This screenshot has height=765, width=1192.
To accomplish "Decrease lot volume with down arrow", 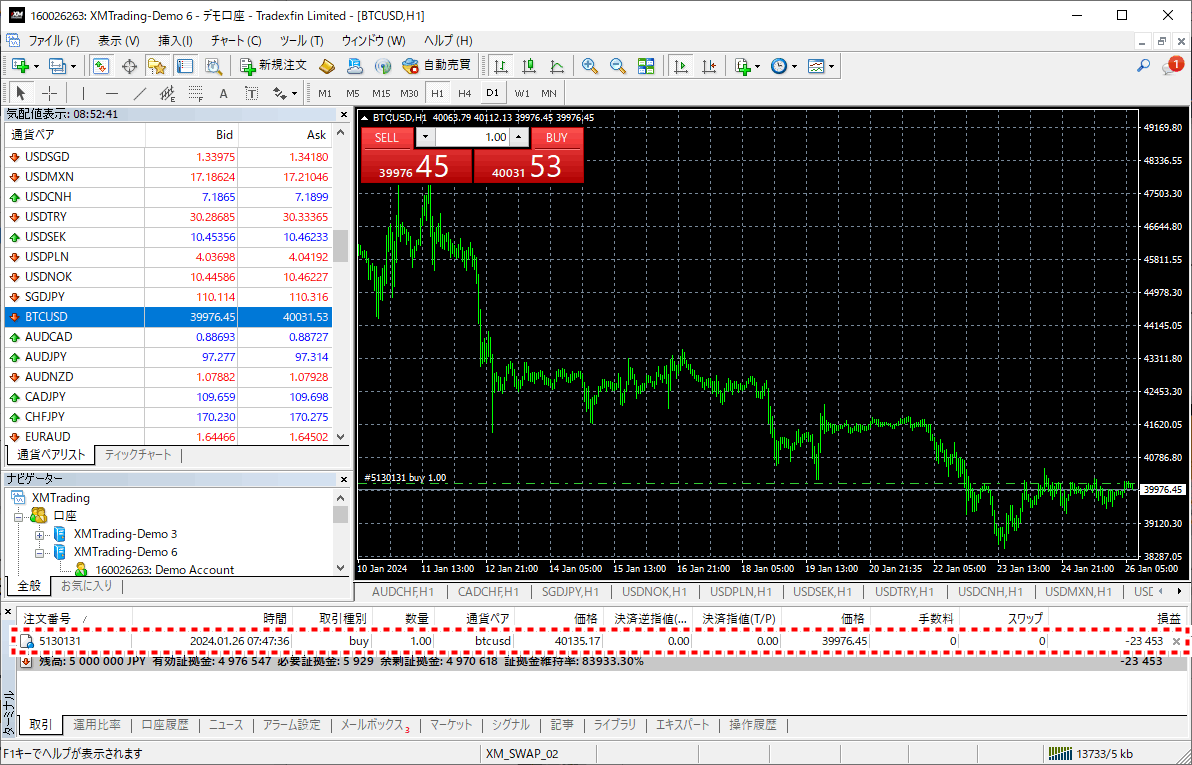I will click(x=425, y=138).
